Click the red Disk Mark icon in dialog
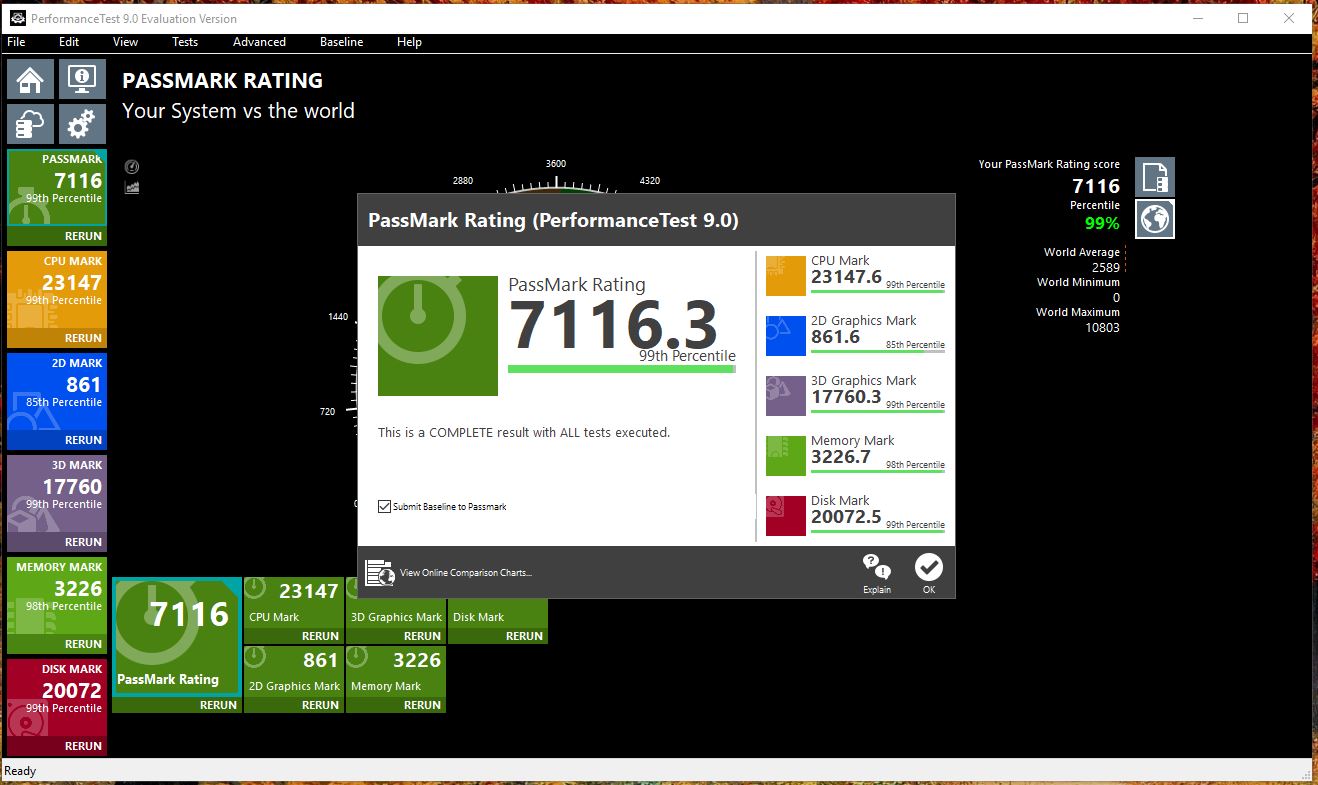 [786, 516]
